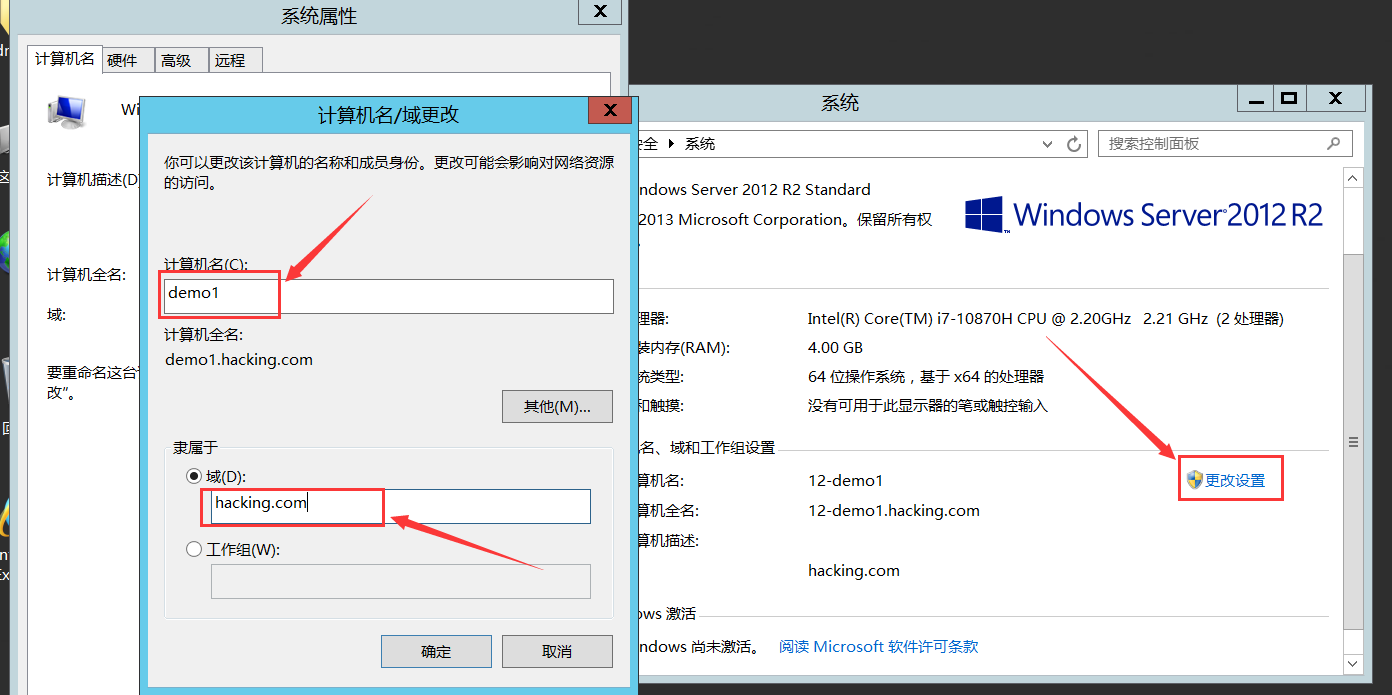Click the 其他(M)... button
This screenshot has height=695, width=1392.
pos(557,406)
